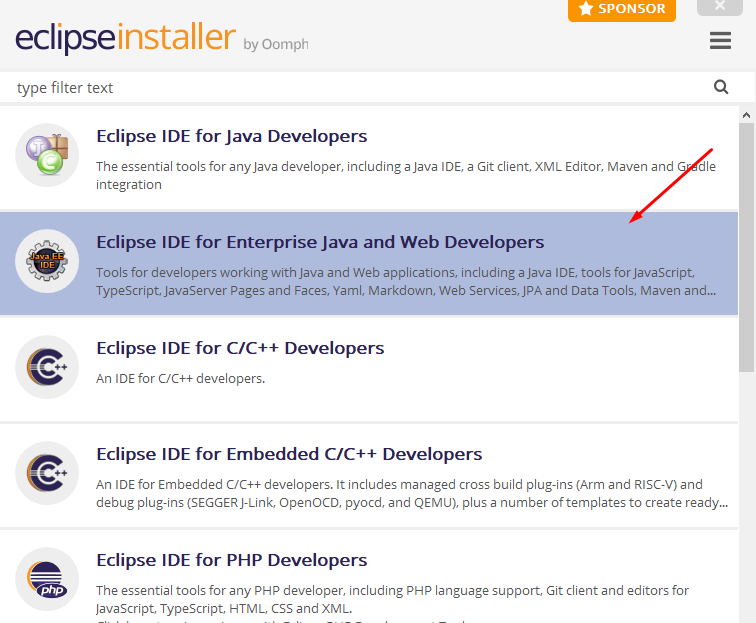The height and width of the screenshot is (623, 756).
Task: Select Eclipse IDE for Embedded C/C++ Developers title
Action: [x=289, y=454]
